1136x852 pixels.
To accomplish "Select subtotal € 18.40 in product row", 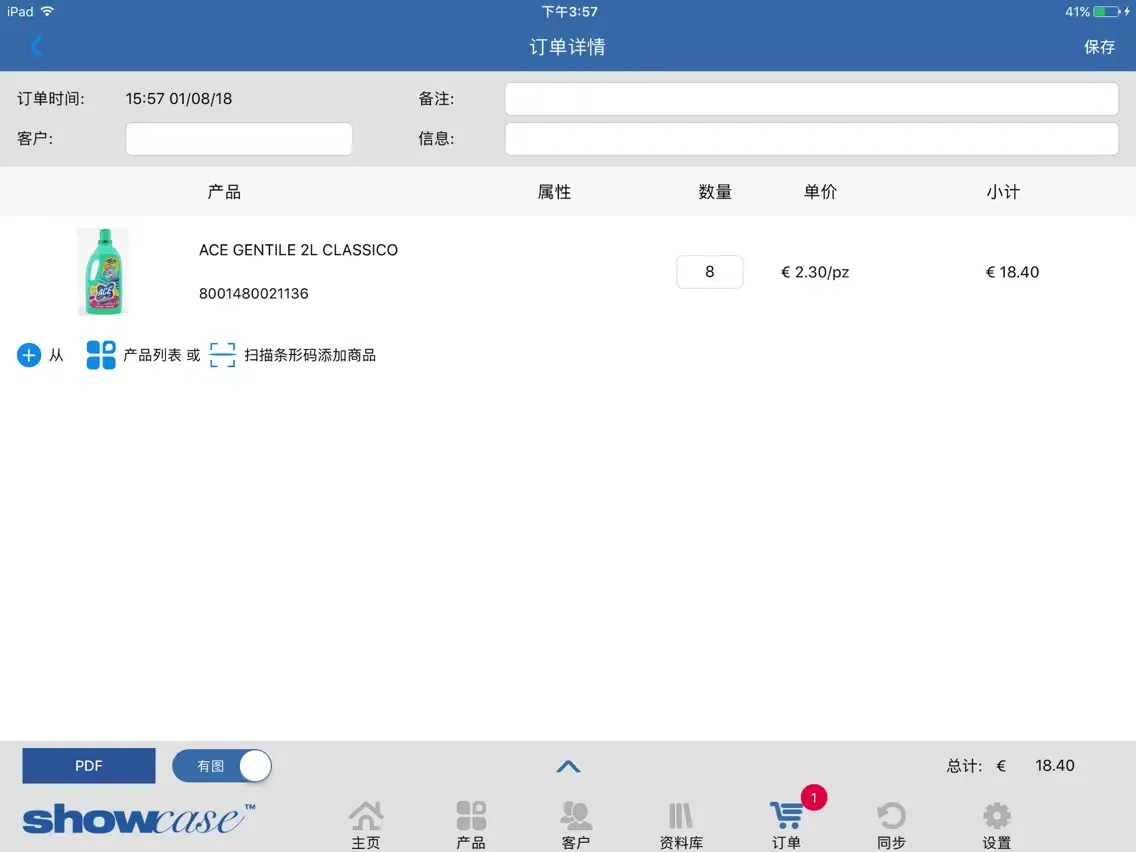I will pyautogui.click(x=1012, y=272).
